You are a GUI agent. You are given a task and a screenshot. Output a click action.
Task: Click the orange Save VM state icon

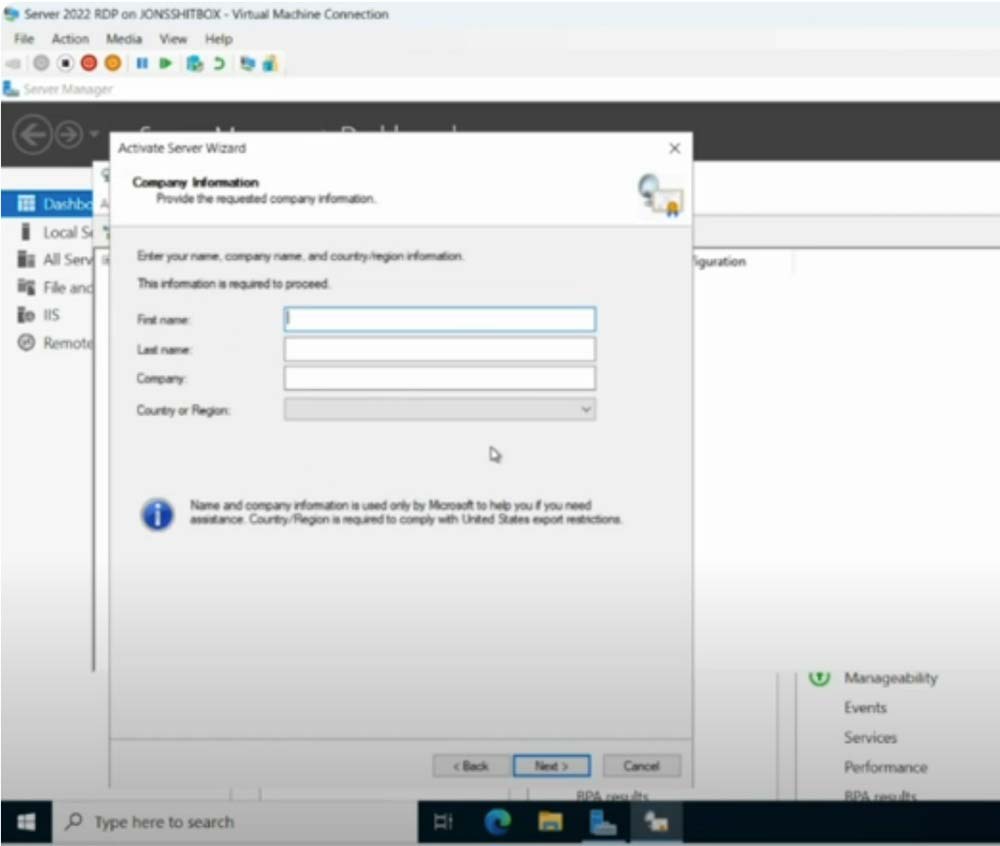pyautogui.click(x=112, y=63)
